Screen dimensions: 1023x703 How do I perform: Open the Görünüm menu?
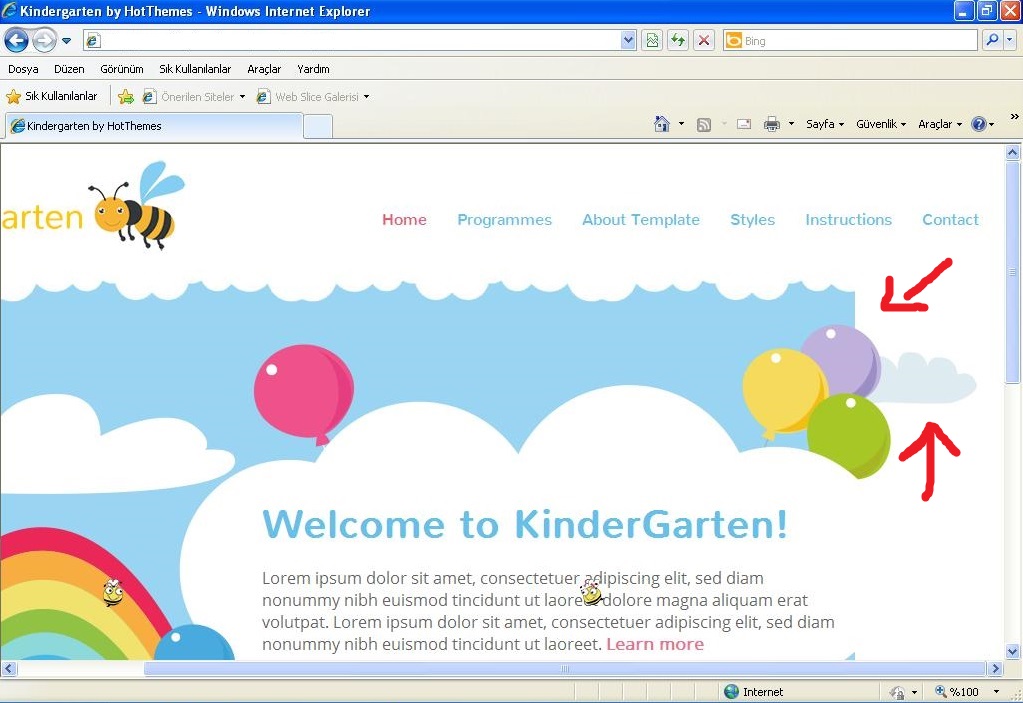point(121,69)
